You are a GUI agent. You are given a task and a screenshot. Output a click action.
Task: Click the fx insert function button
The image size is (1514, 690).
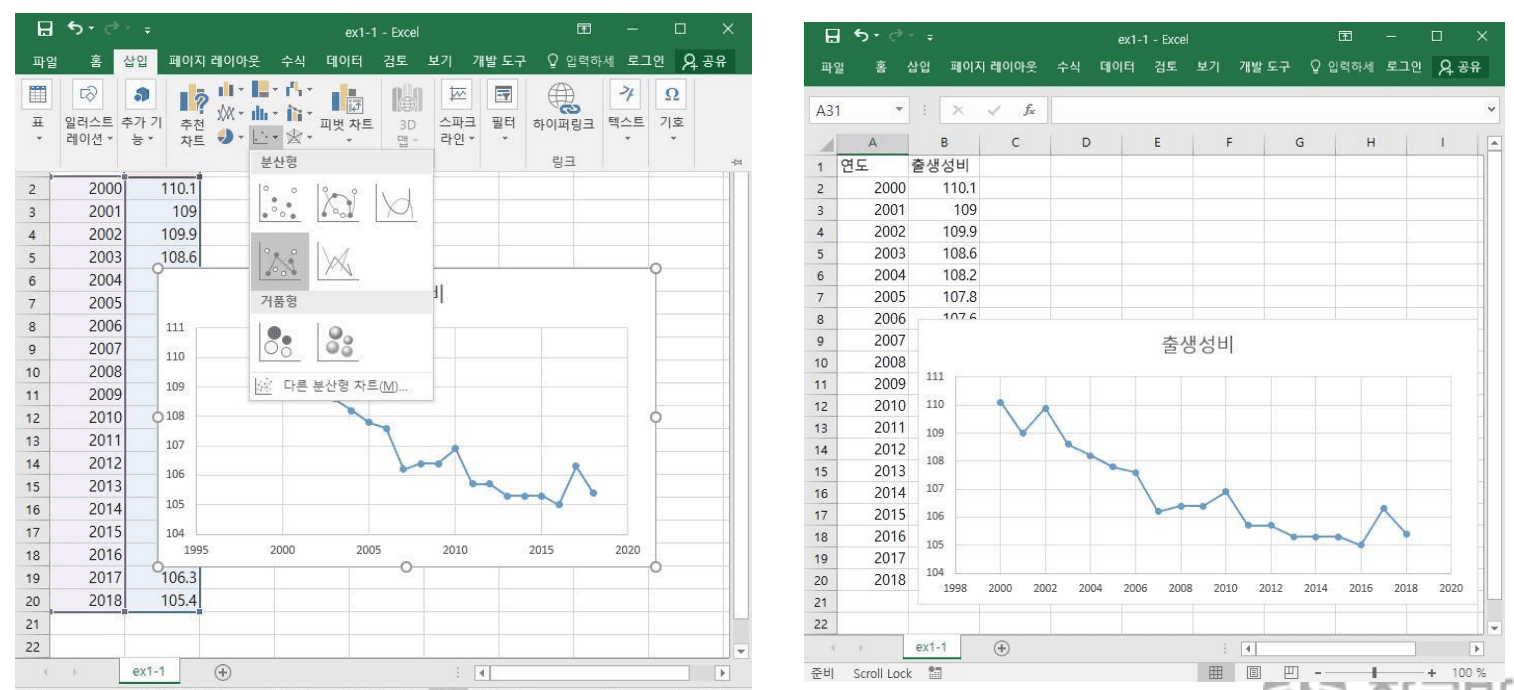point(1028,110)
